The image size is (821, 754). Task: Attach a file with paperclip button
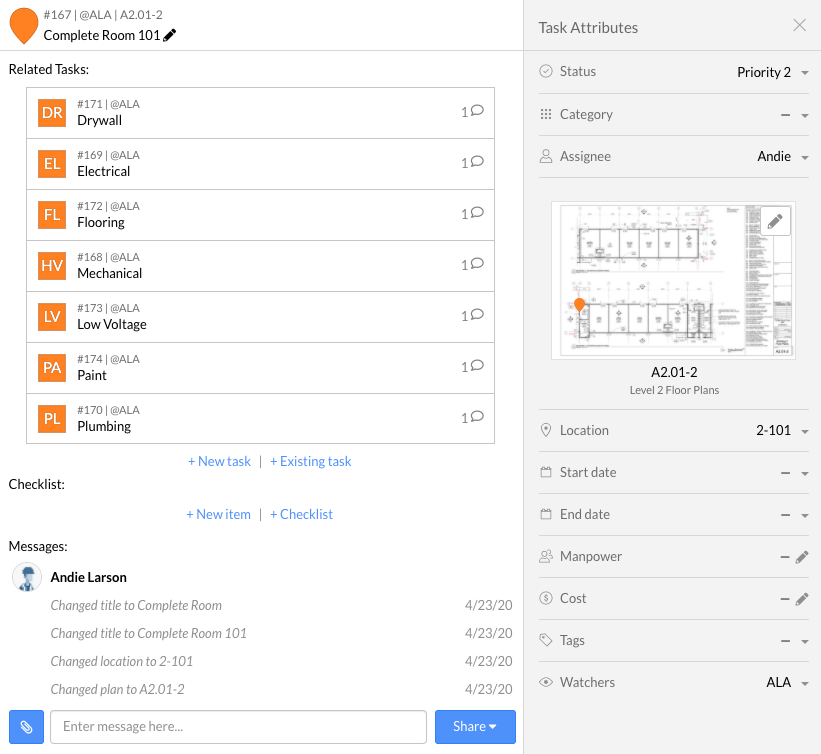click(x=26, y=727)
